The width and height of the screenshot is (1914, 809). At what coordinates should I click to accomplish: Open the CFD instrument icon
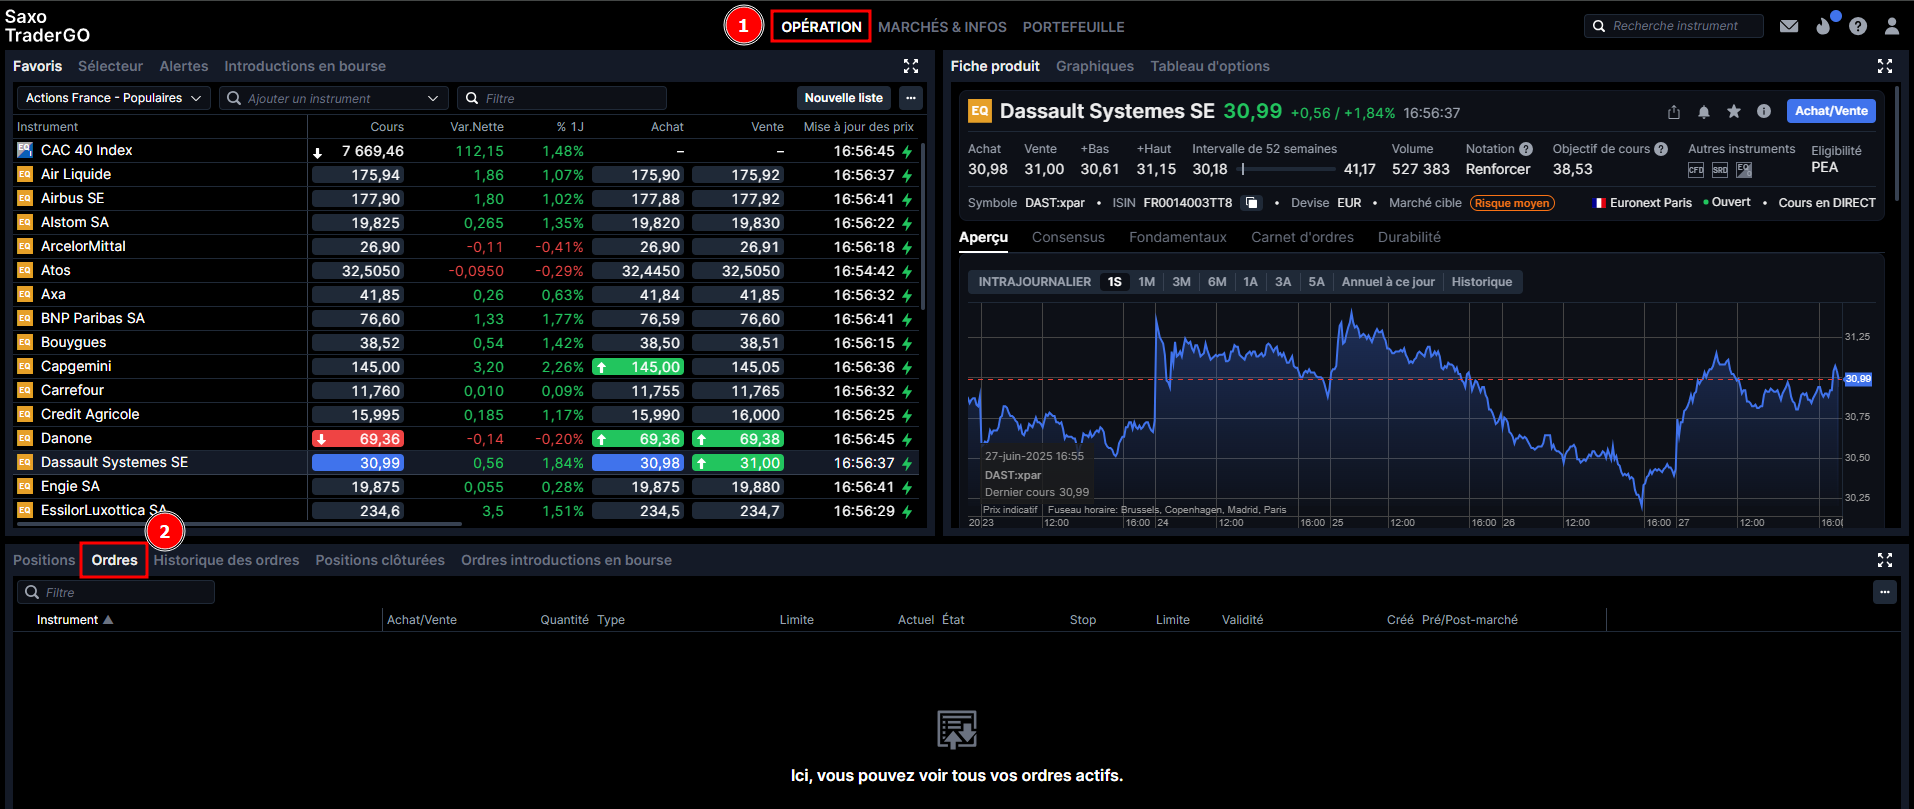click(1696, 170)
